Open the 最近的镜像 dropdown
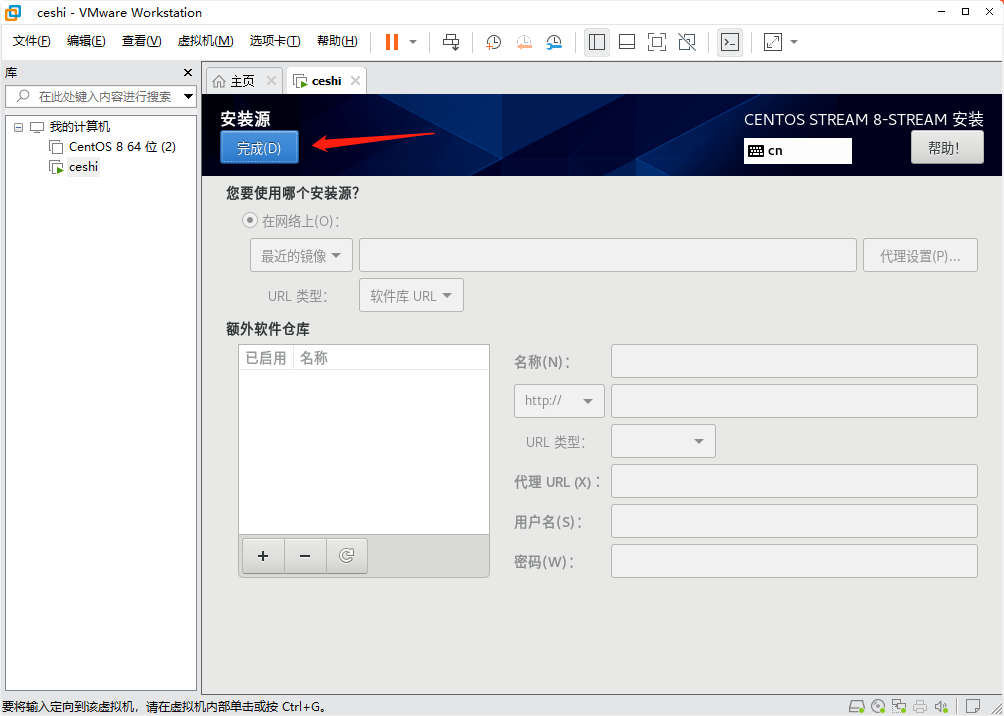The width and height of the screenshot is (1004, 716). (x=301, y=256)
